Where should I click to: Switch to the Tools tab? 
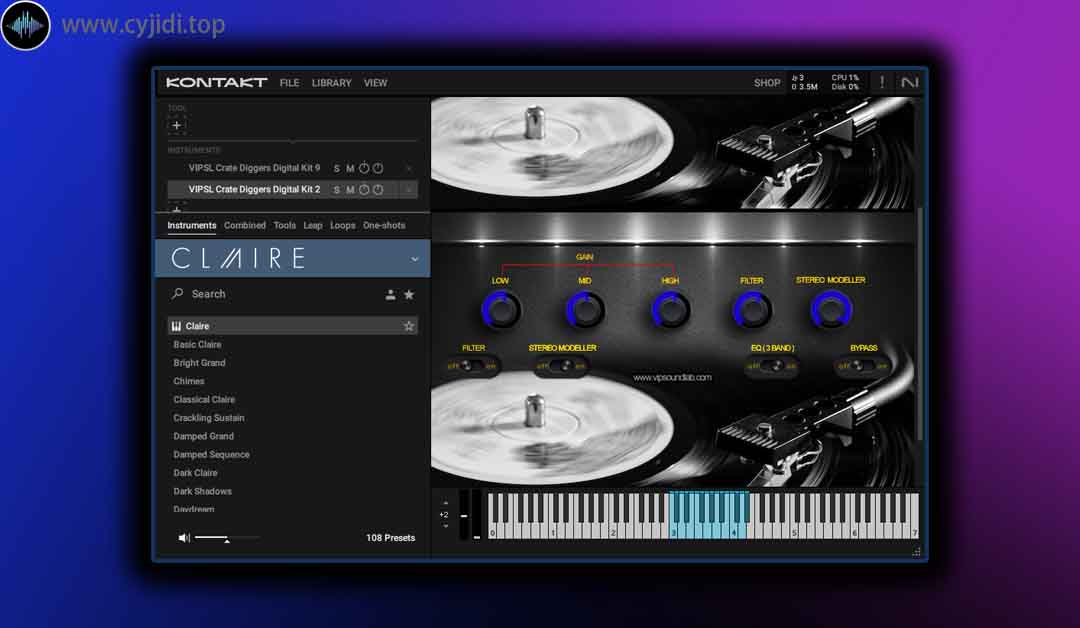[284, 225]
